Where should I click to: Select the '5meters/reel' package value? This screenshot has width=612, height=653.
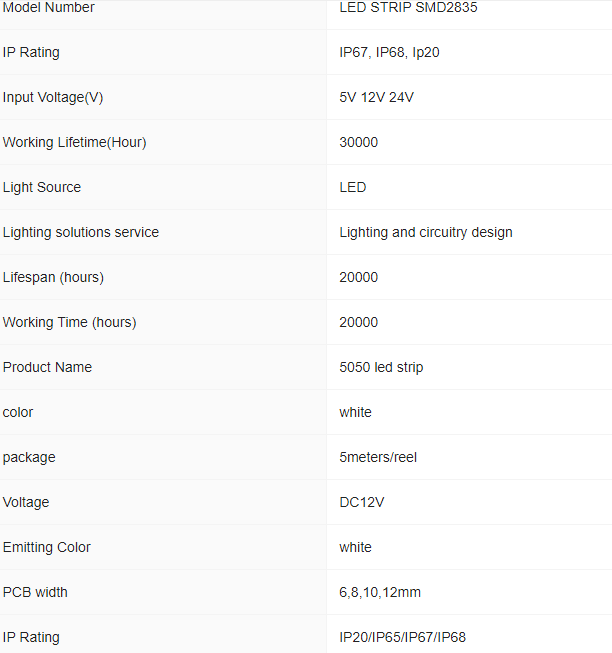pos(378,457)
